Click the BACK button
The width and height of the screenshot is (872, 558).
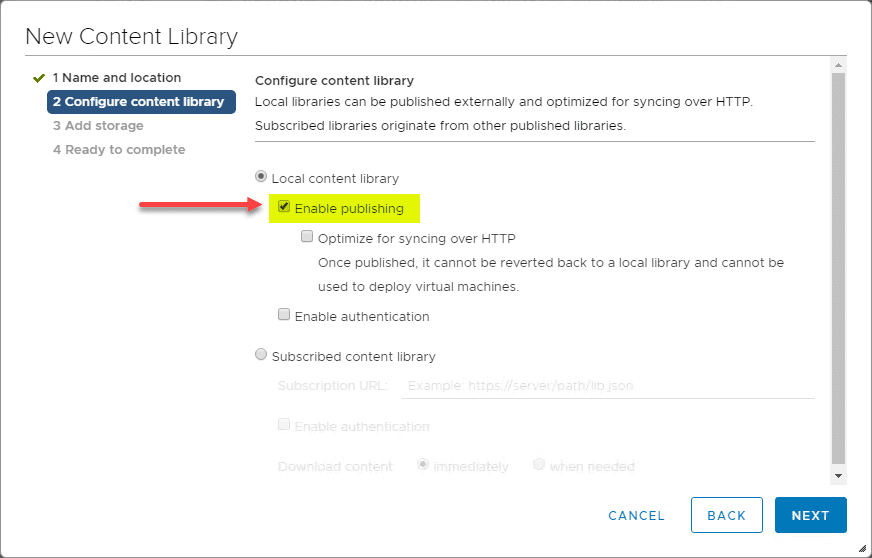coord(726,515)
